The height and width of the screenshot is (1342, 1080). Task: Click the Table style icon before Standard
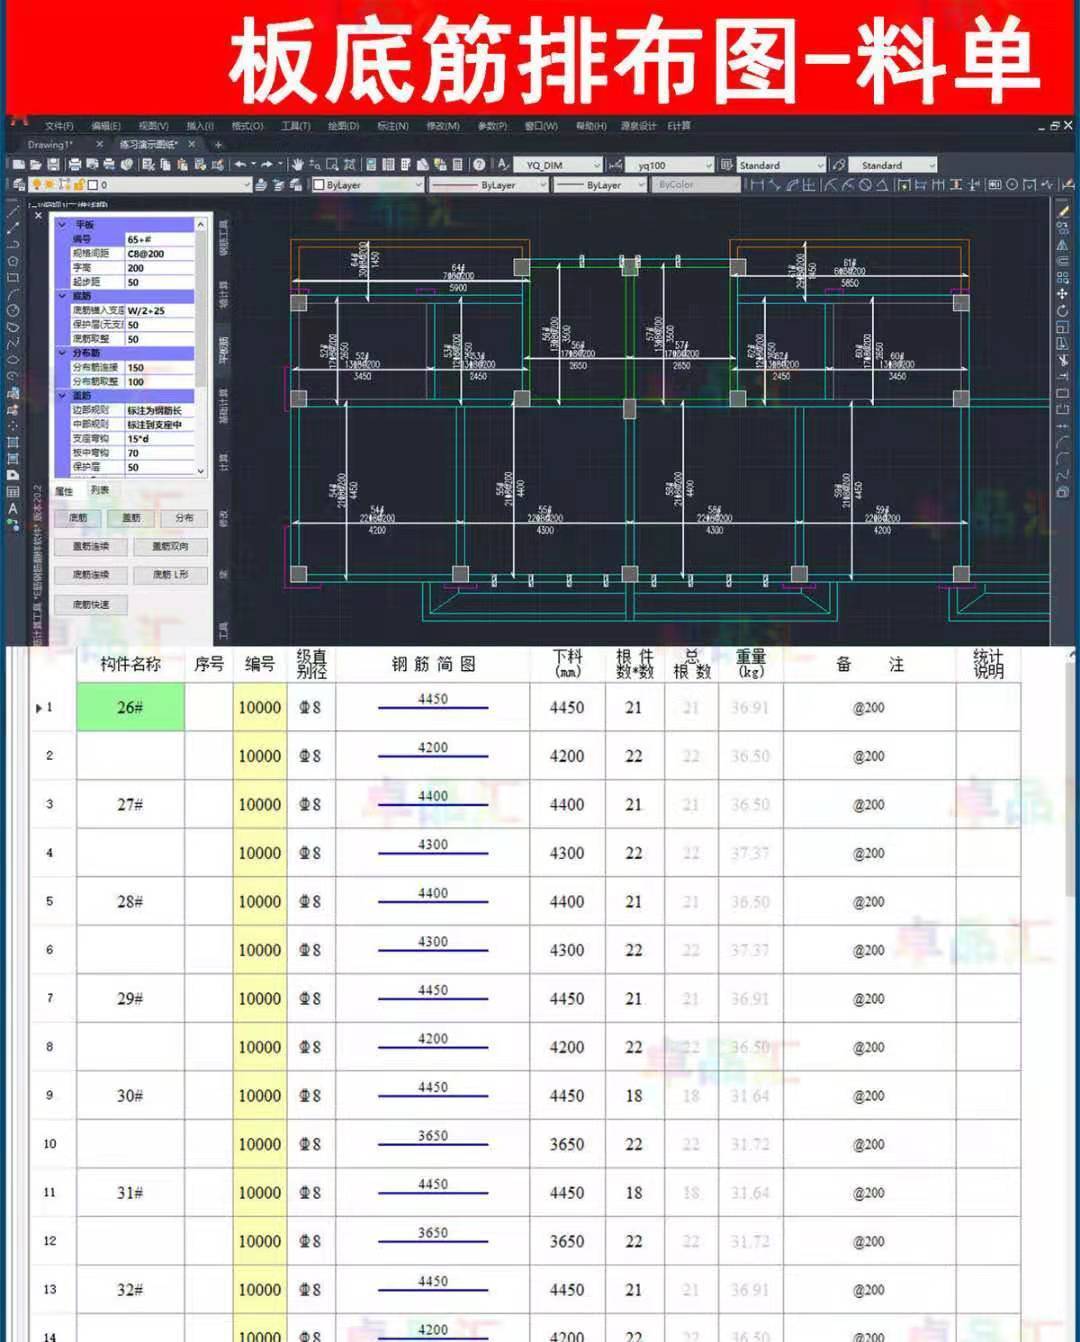(727, 165)
